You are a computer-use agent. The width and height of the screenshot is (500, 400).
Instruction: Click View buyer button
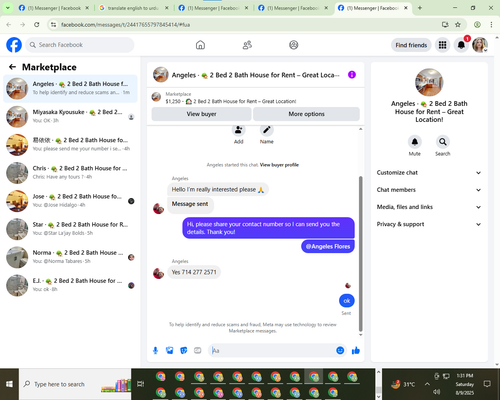tap(201, 114)
